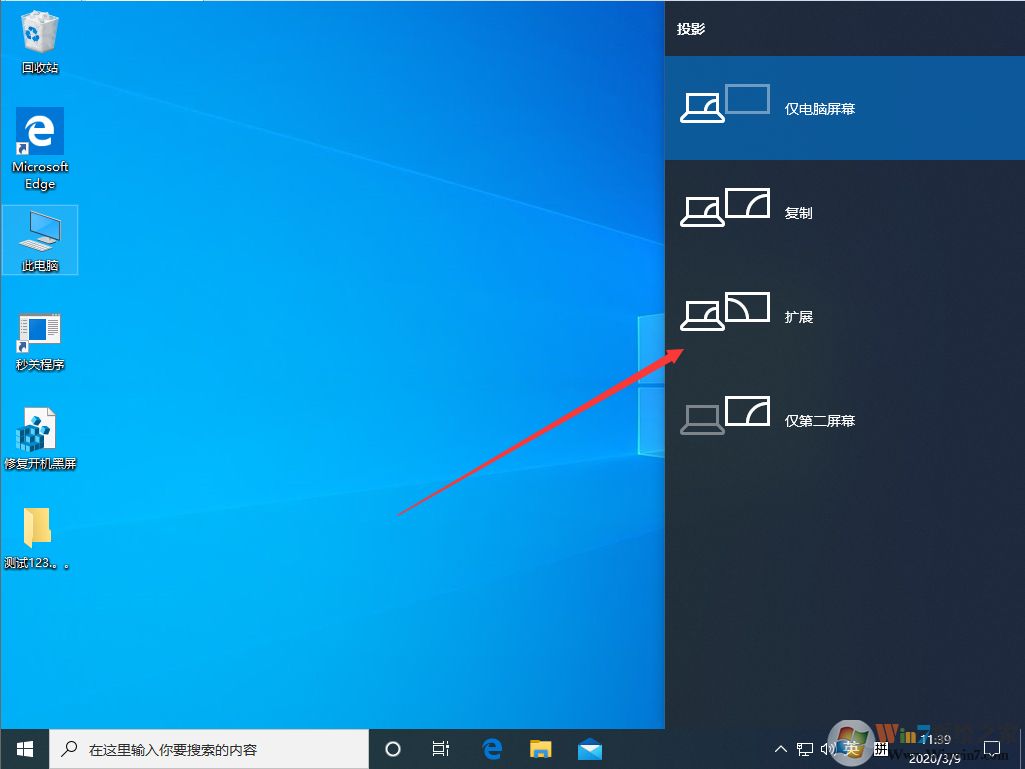The width and height of the screenshot is (1025, 769).
Task: Expand hidden icons in the system tray
Action: pyautogui.click(x=780, y=748)
